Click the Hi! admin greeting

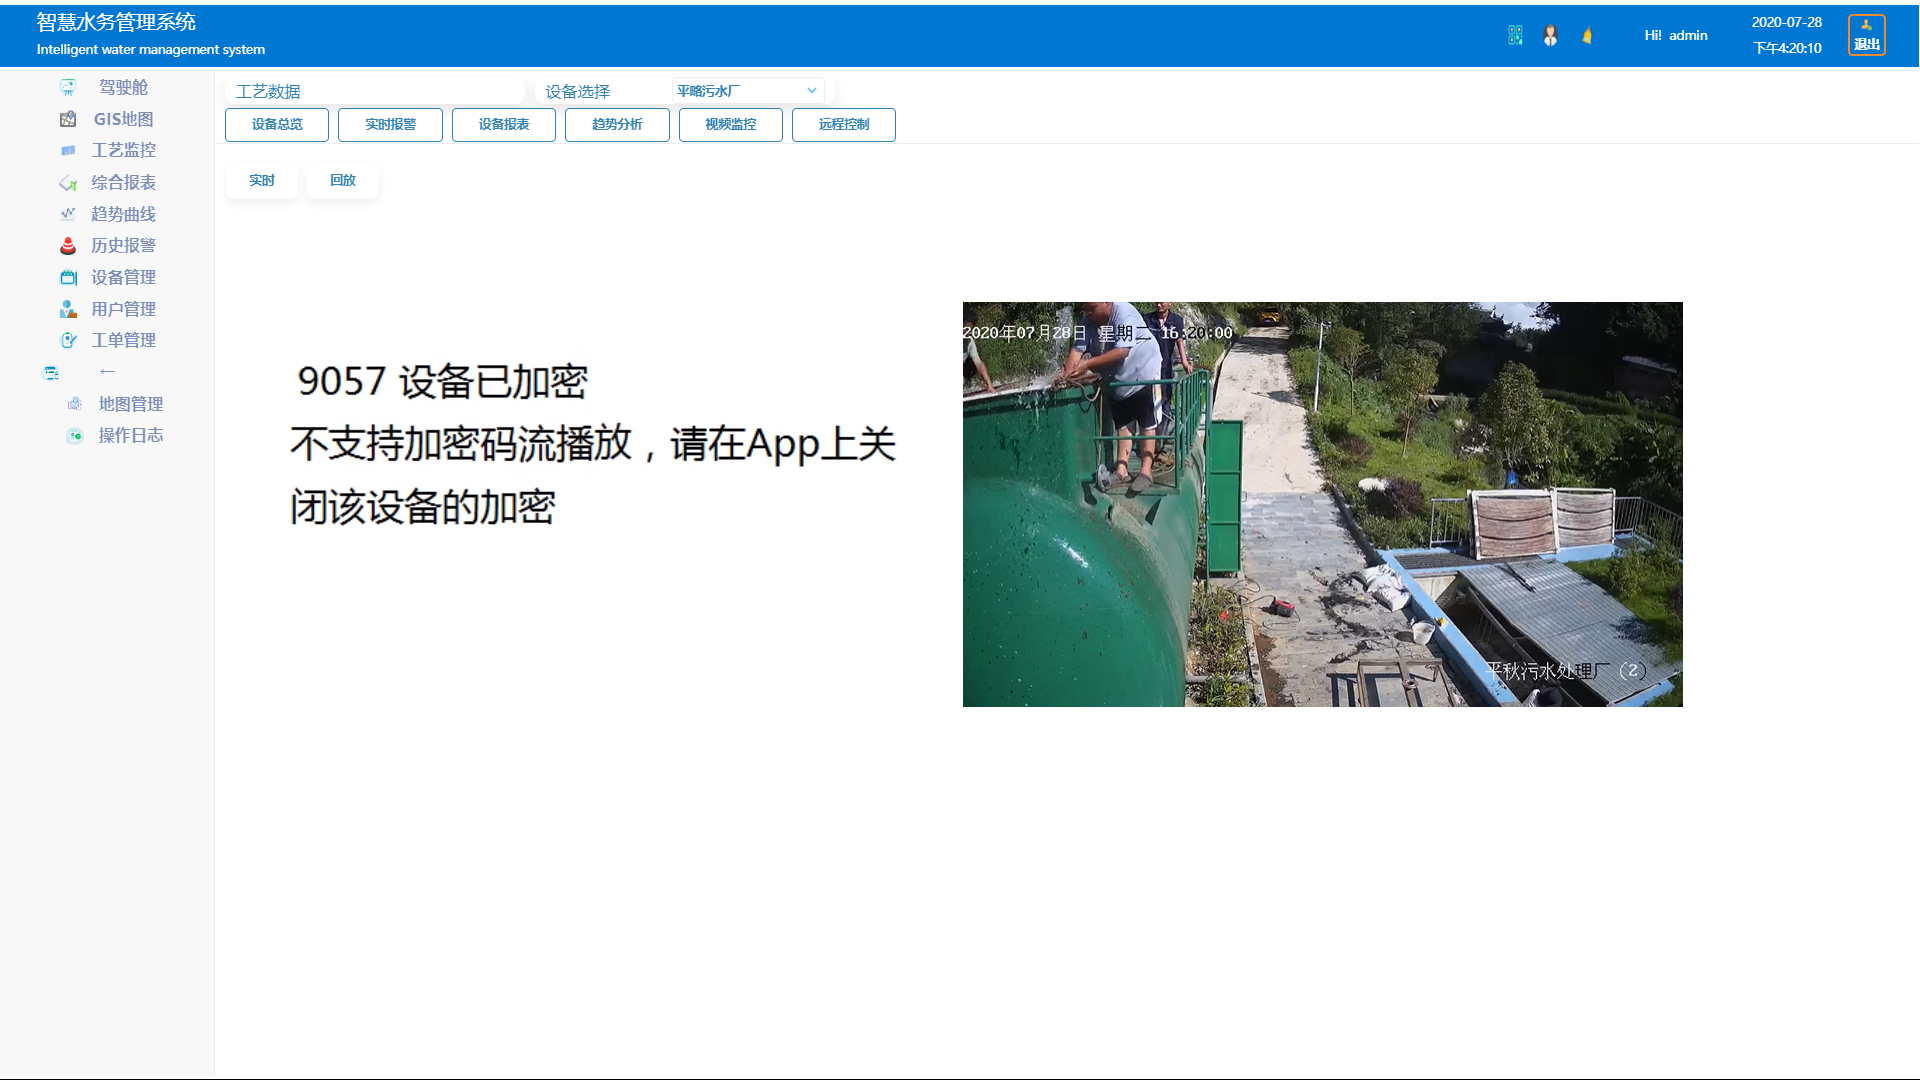click(1676, 35)
